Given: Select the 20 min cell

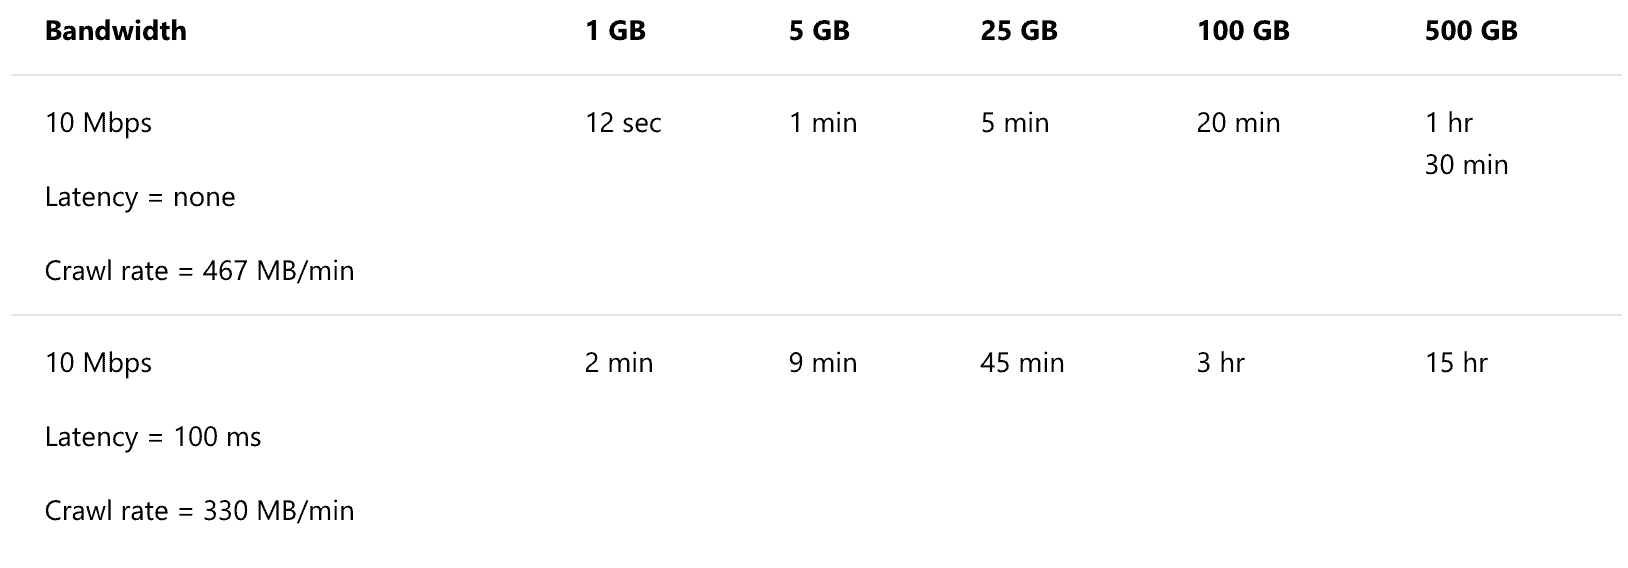Looking at the screenshot, I should click(x=1238, y=123).
